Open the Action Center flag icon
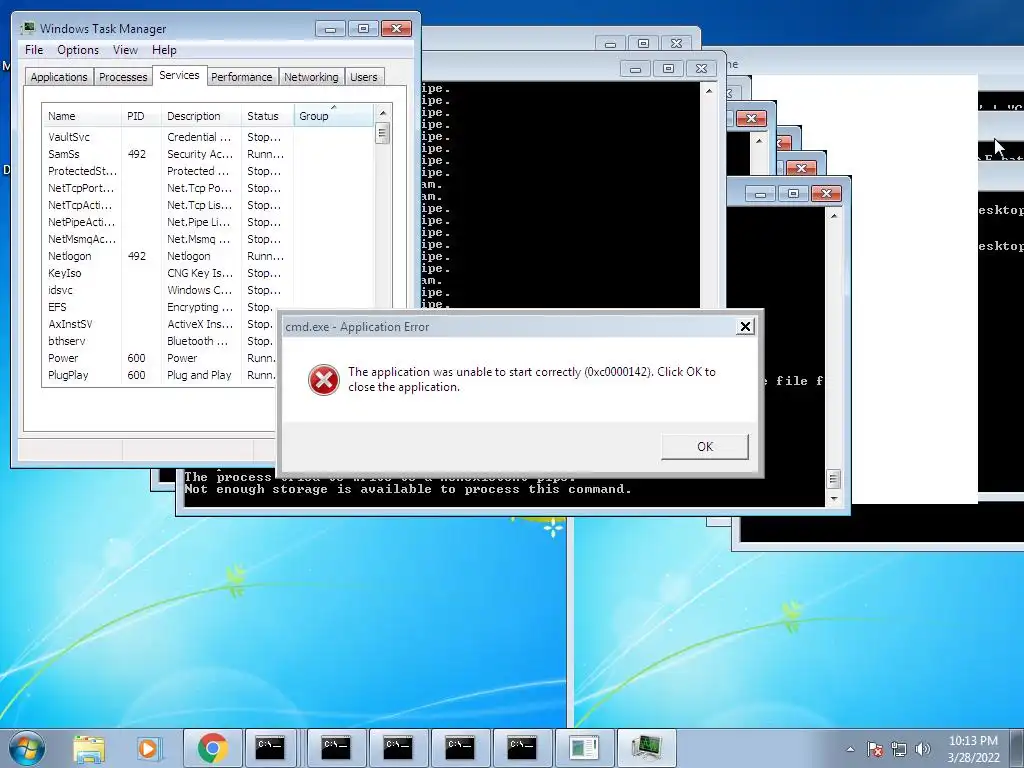Image resolution: width=1024 pixels, height=768 pixels. pyautogui.click(x=875, y=749)
